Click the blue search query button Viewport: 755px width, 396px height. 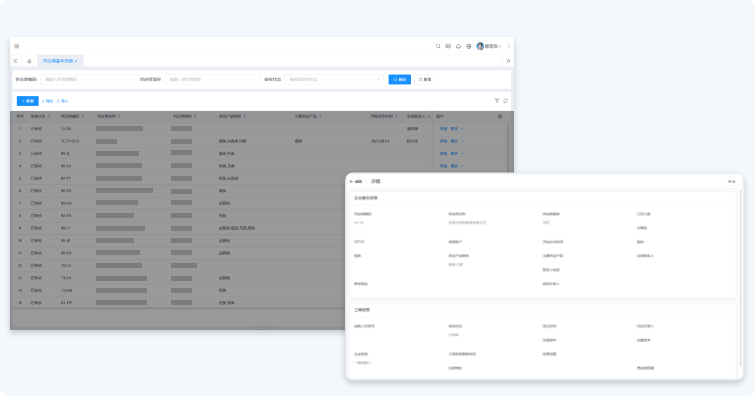[x=400, y=79]
